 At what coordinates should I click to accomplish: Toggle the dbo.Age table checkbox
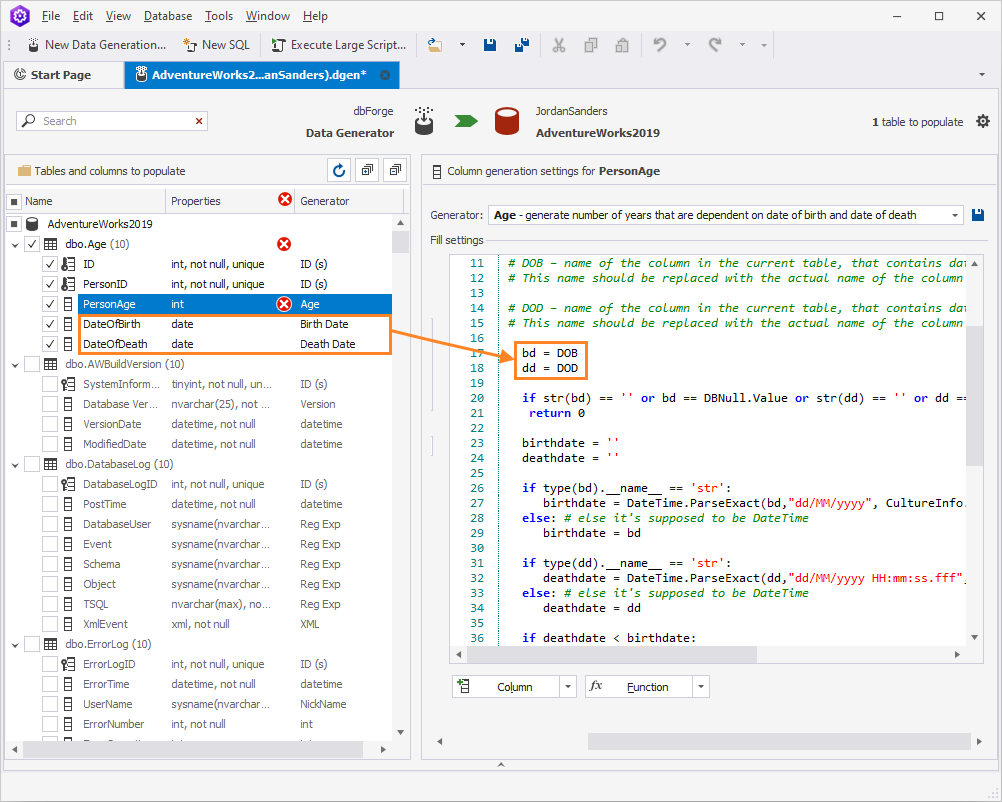coord(32,244)
